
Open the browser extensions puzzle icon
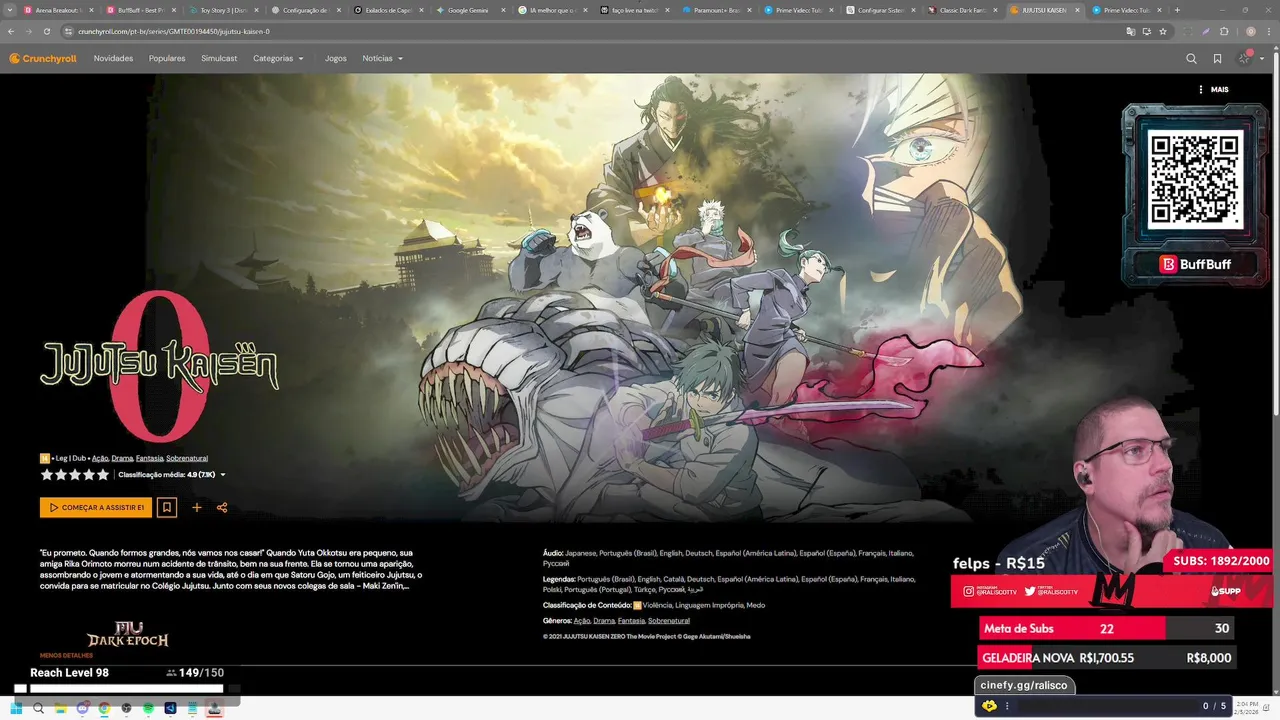[x=1224, y=31]
